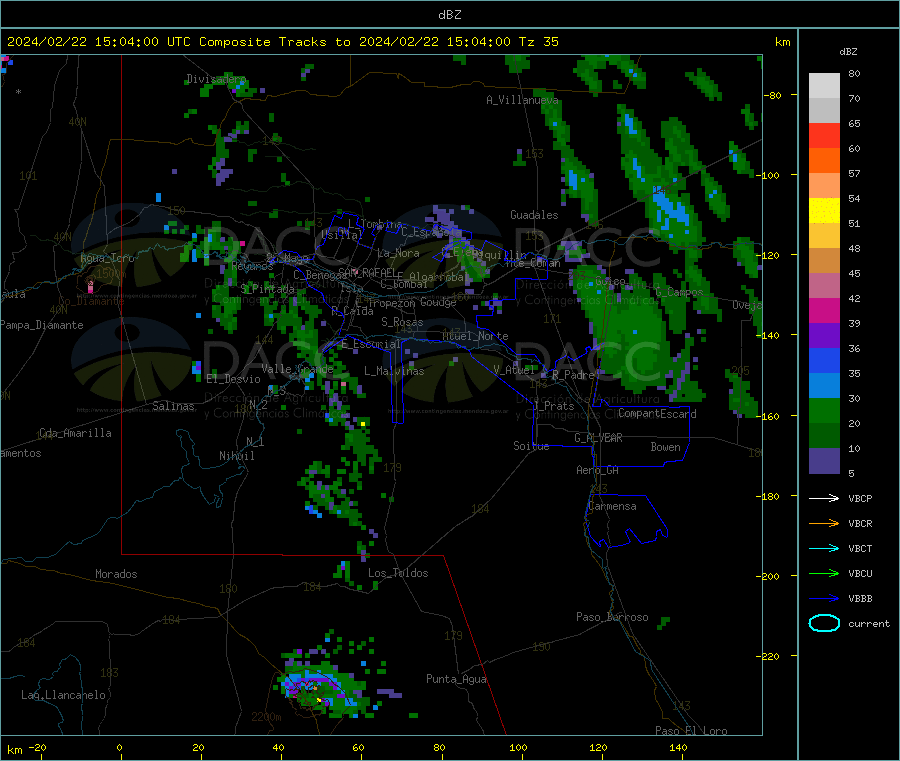Click the S_Rosas label
This screenshot has height=761, width=900.
(402, 323)
